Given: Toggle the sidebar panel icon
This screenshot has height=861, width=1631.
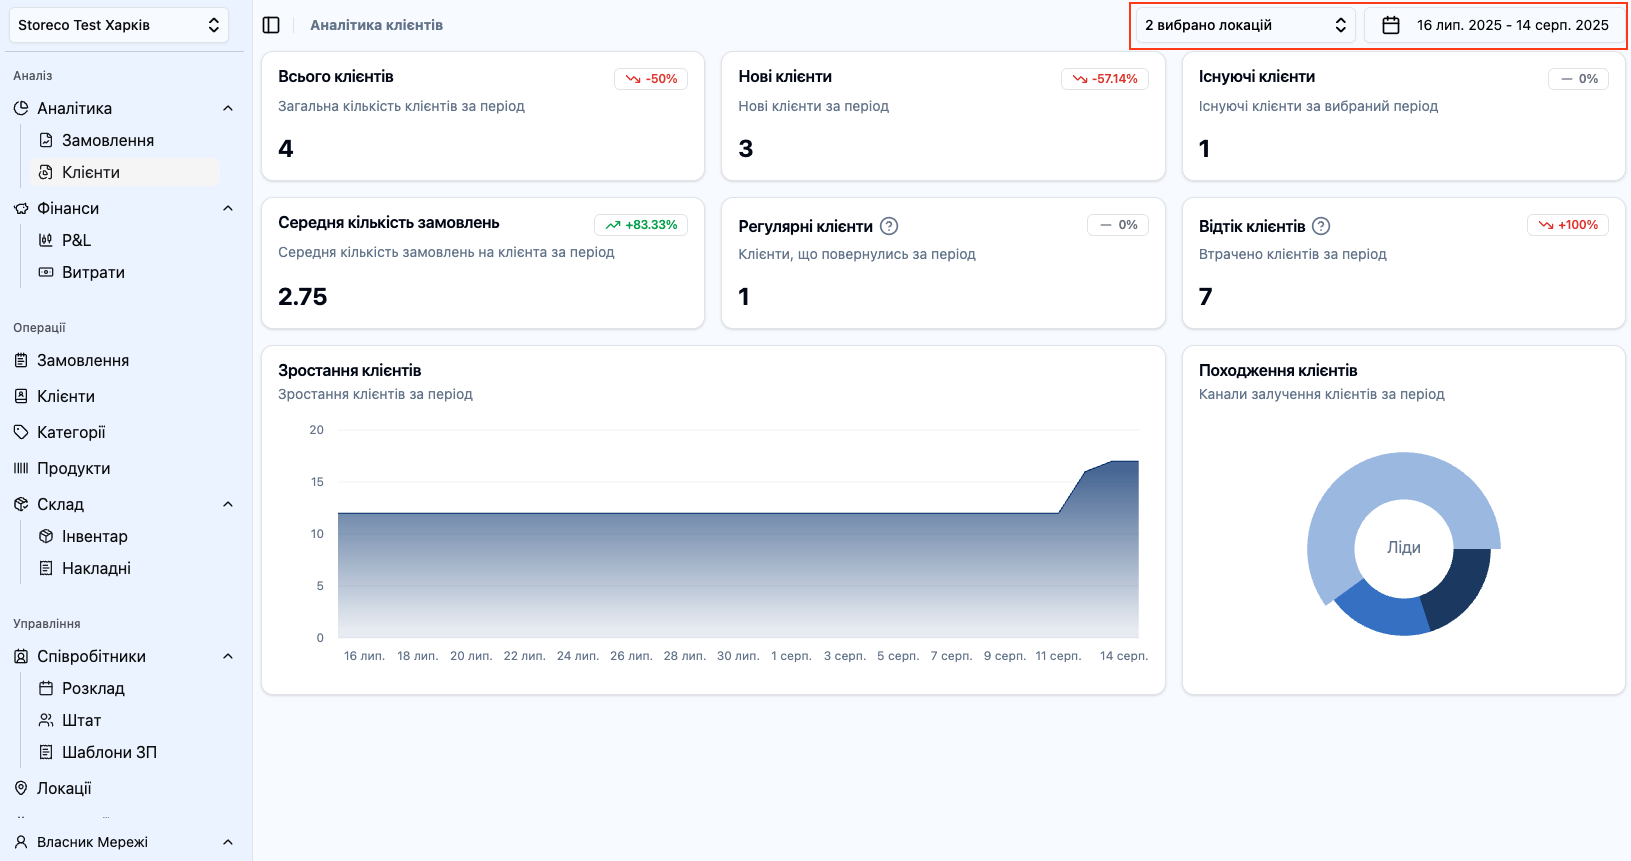Looking at the screenshot, I should 271,25.
